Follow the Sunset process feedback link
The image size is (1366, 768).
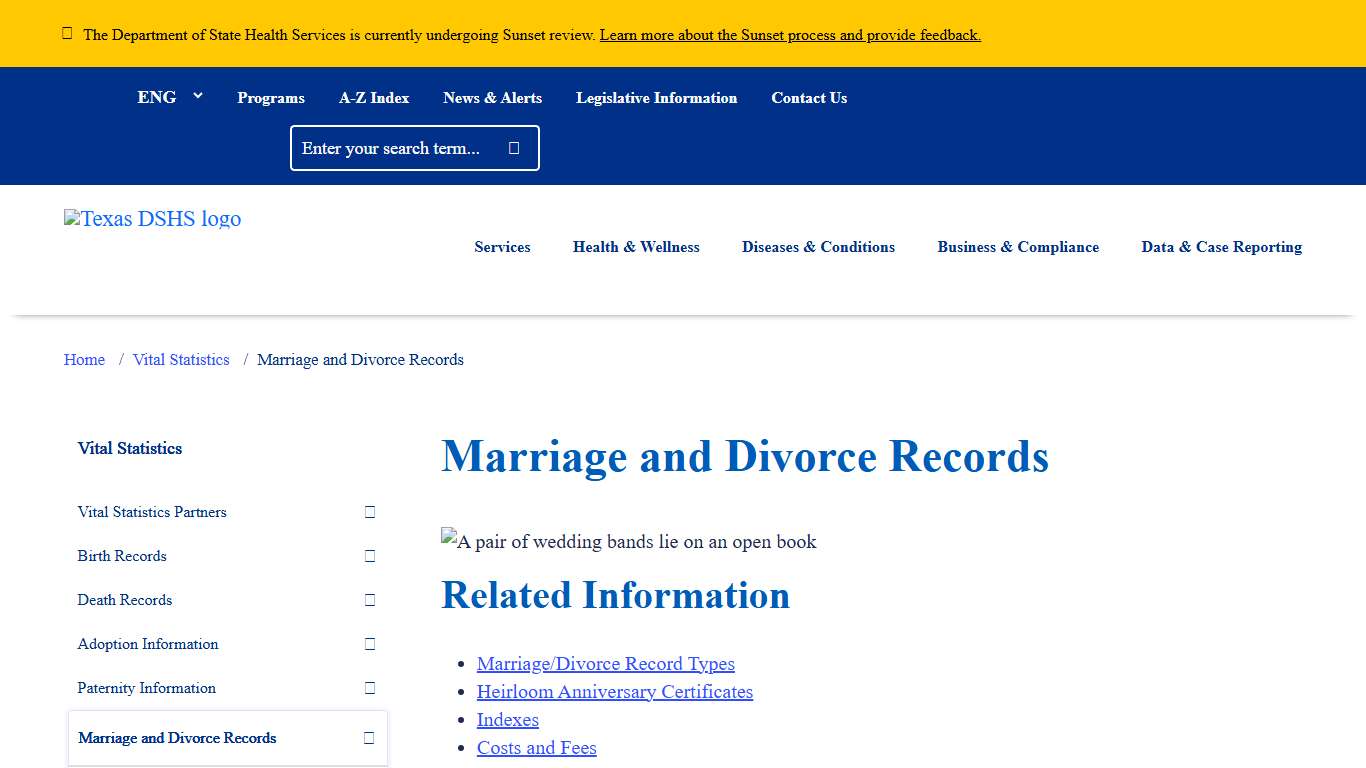pyautogui.click(x=790, y=34)
